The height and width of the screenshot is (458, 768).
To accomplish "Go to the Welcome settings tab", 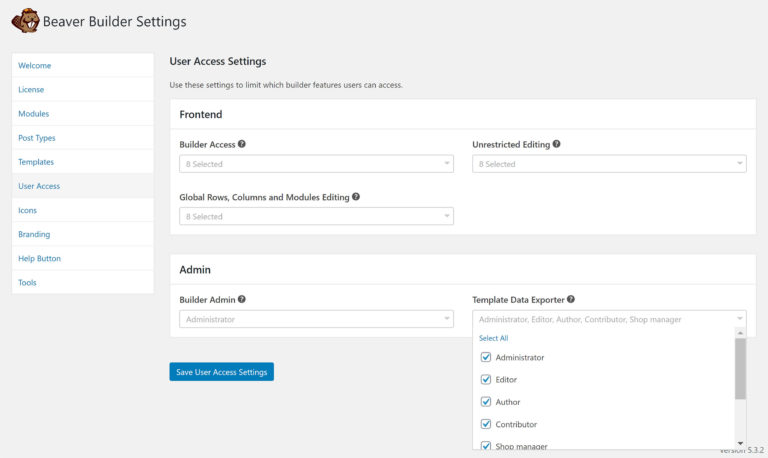I will pos(83,65).
